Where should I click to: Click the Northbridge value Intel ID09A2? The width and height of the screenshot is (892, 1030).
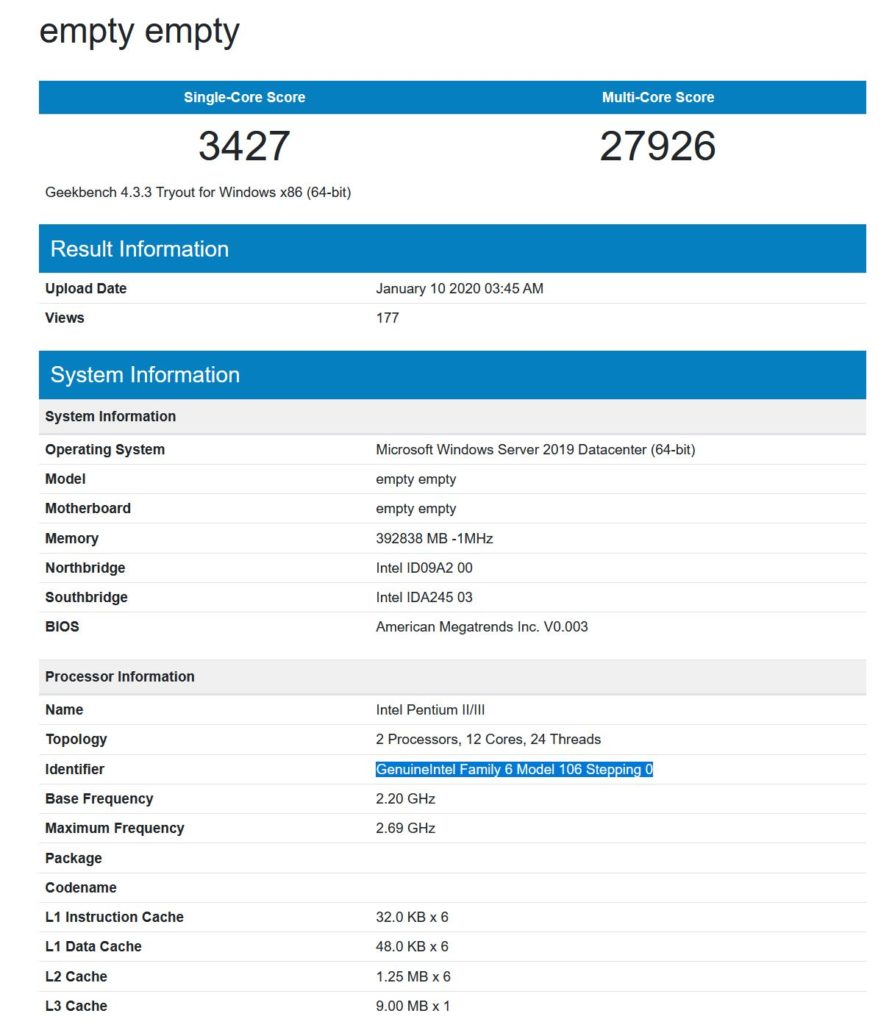[420, 567]
